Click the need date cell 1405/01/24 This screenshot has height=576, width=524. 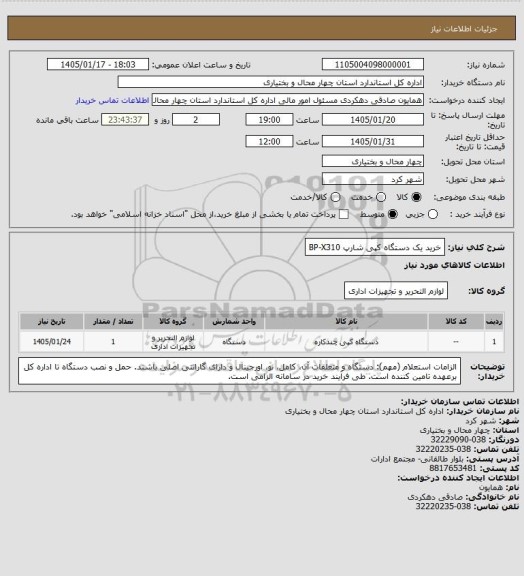[x=52, y=342]
